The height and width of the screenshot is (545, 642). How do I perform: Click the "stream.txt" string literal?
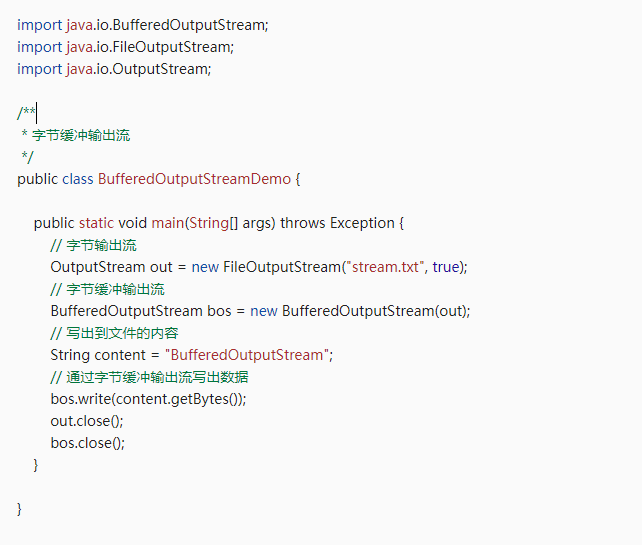[x=385, y=267]
